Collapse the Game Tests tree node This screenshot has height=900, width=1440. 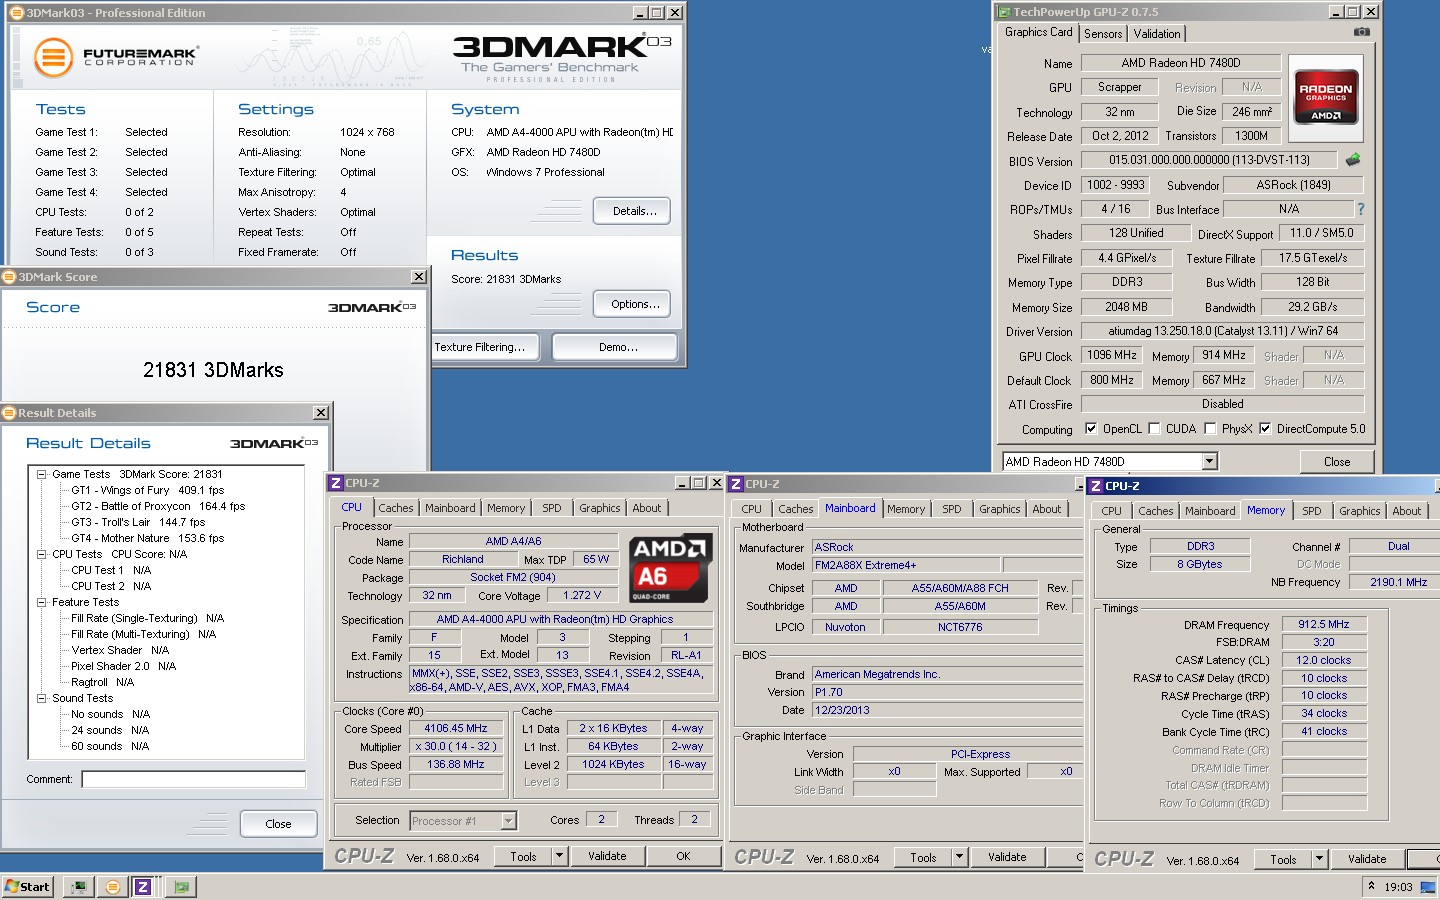[x=42, y=474]
